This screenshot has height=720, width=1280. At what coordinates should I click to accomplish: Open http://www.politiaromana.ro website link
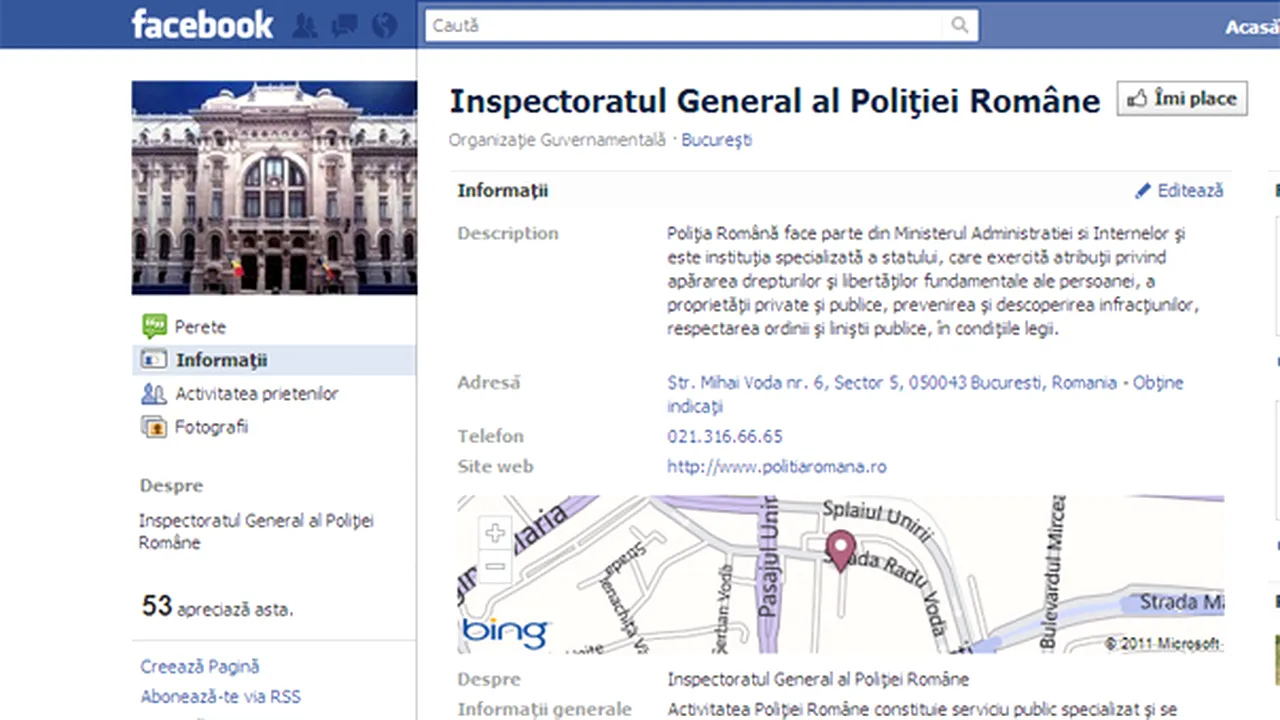pos(777,466)
